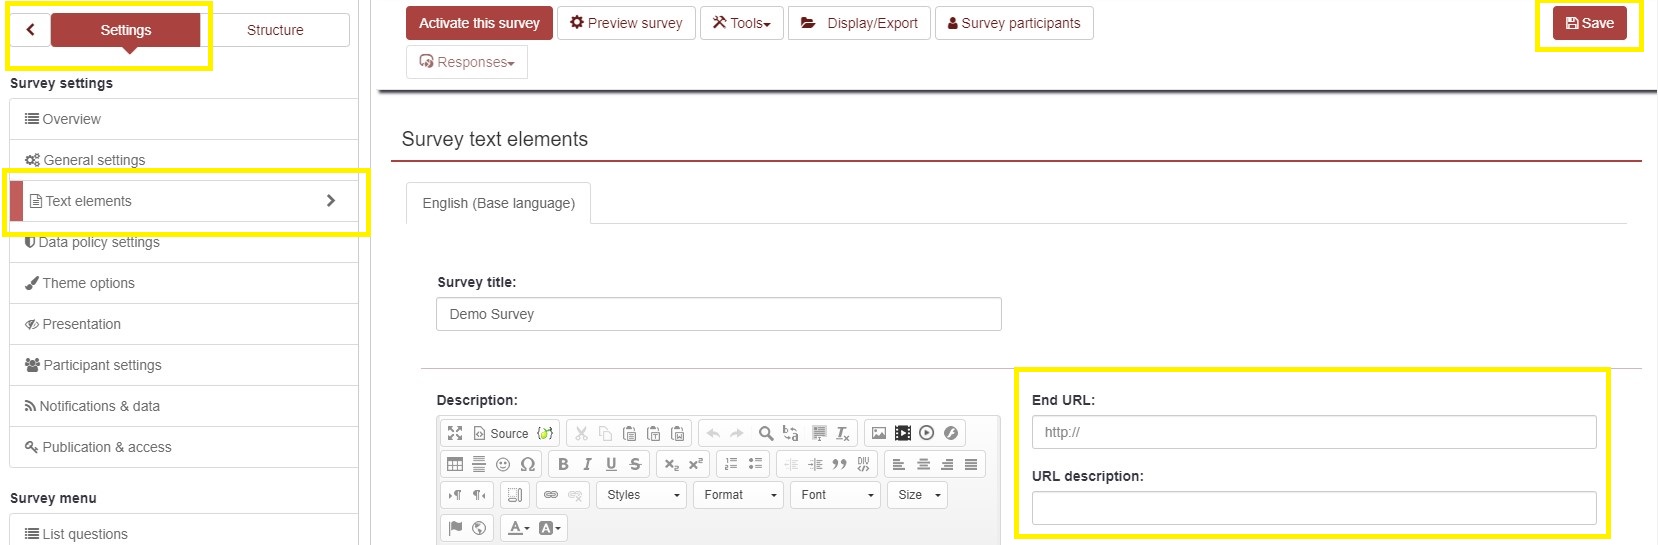The image size is (1658, 545).
Task: Insert a table in the description
Action: point(455,464)
